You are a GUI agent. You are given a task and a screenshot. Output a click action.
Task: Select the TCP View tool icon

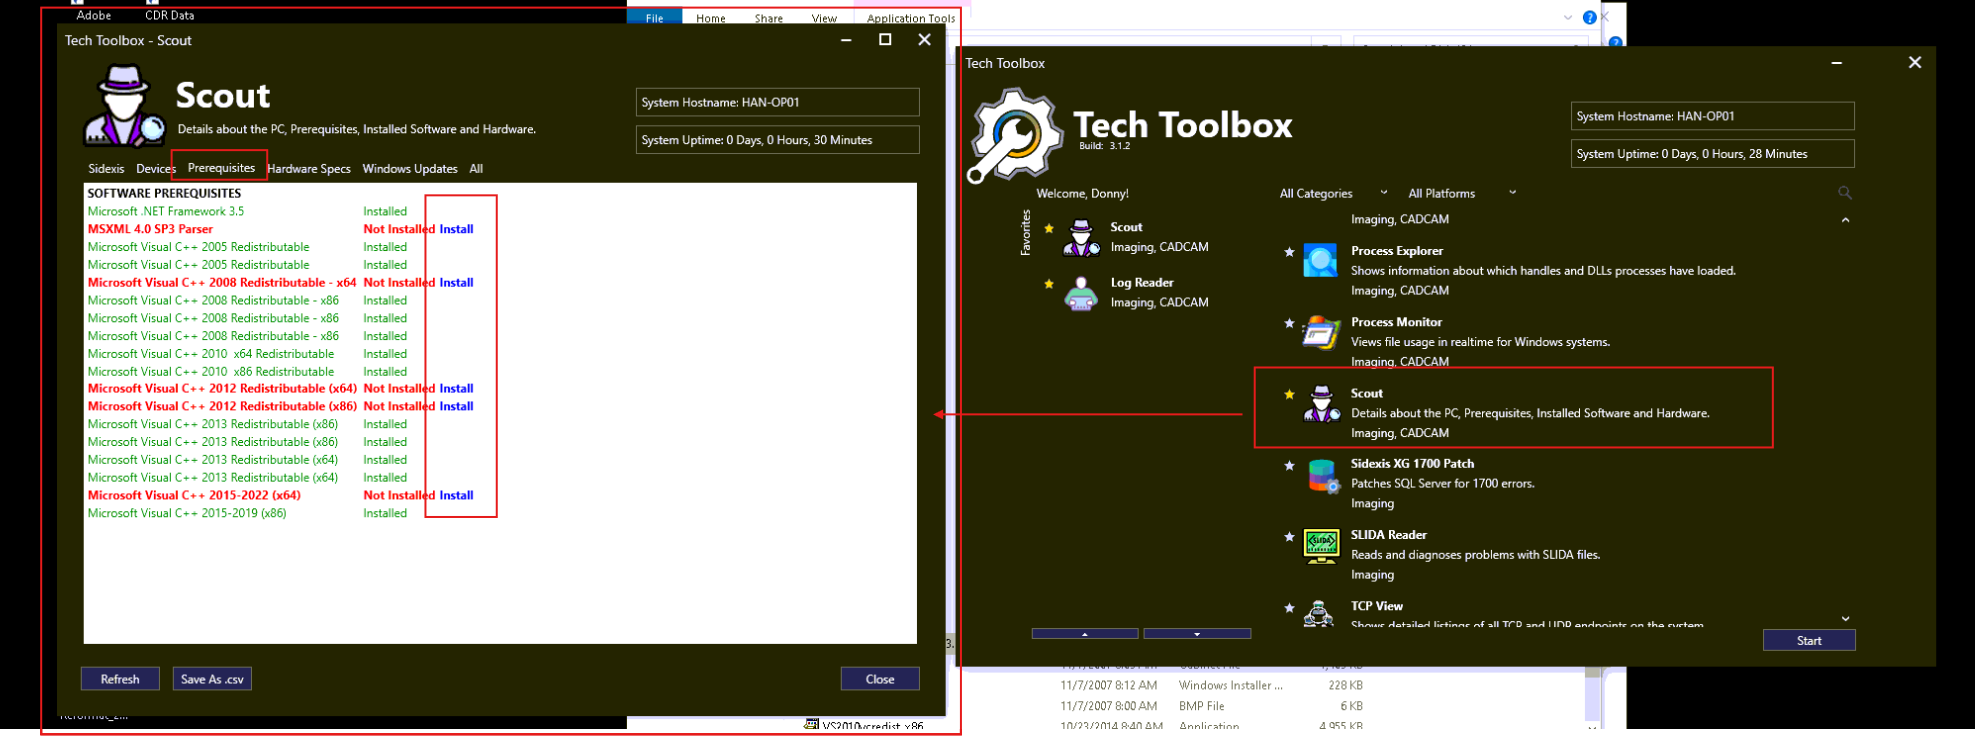click(x=1319, y=613)
